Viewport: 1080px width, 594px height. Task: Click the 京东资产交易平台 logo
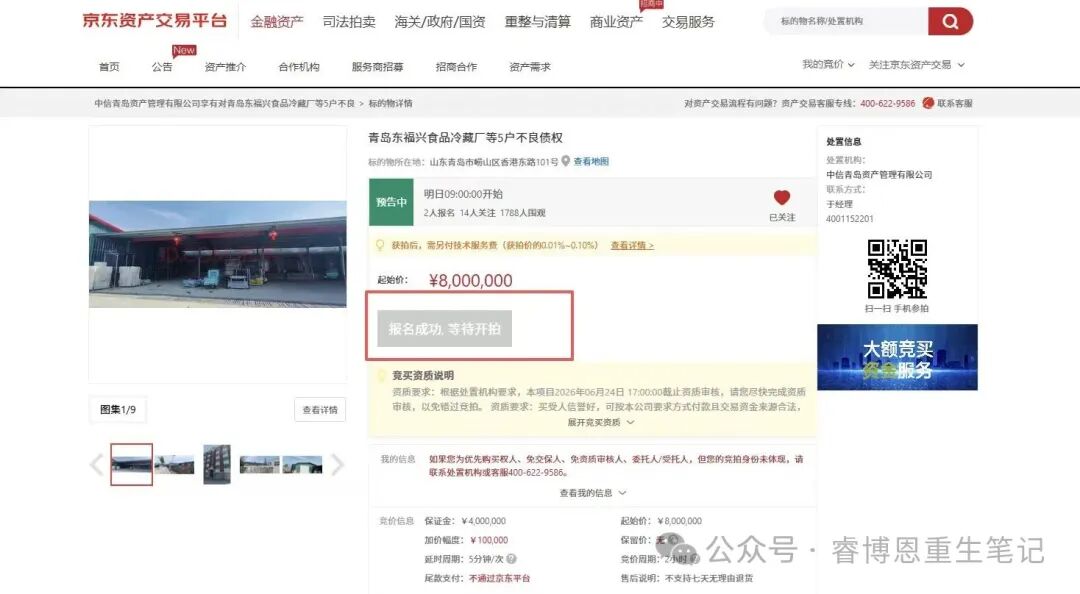[155, 21]
